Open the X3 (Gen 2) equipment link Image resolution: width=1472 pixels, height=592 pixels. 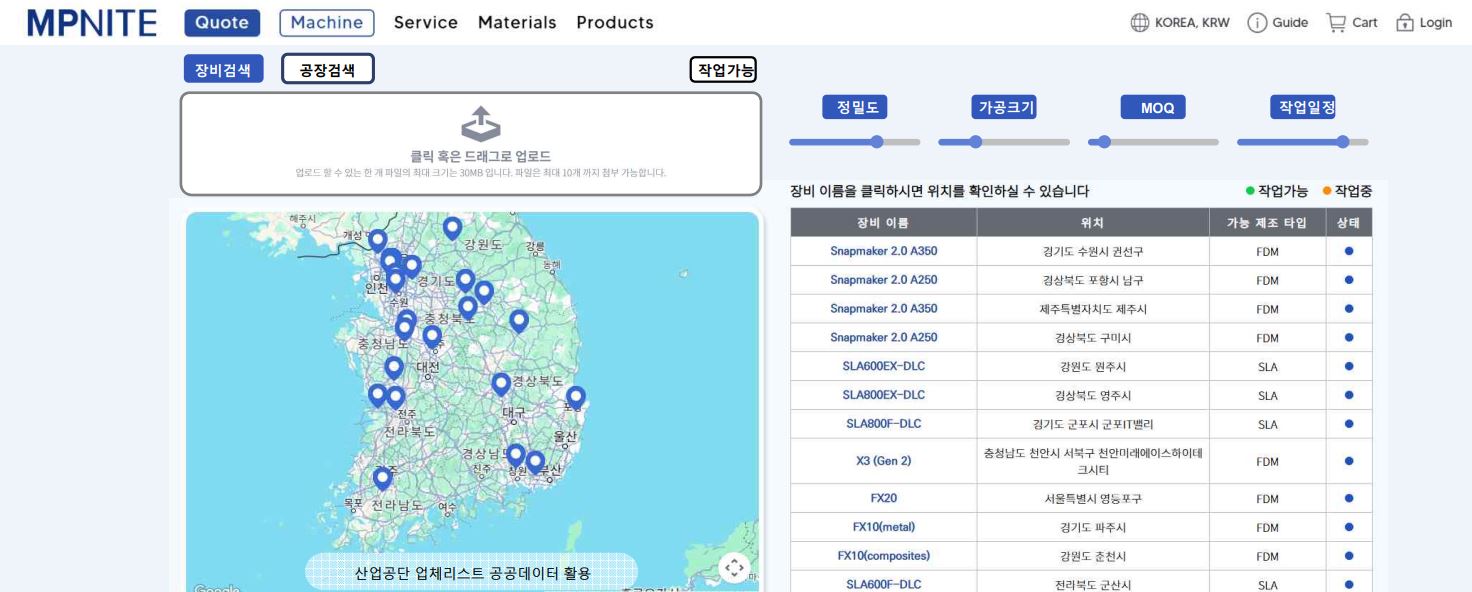pyautogui.click(x=883, y=461)
